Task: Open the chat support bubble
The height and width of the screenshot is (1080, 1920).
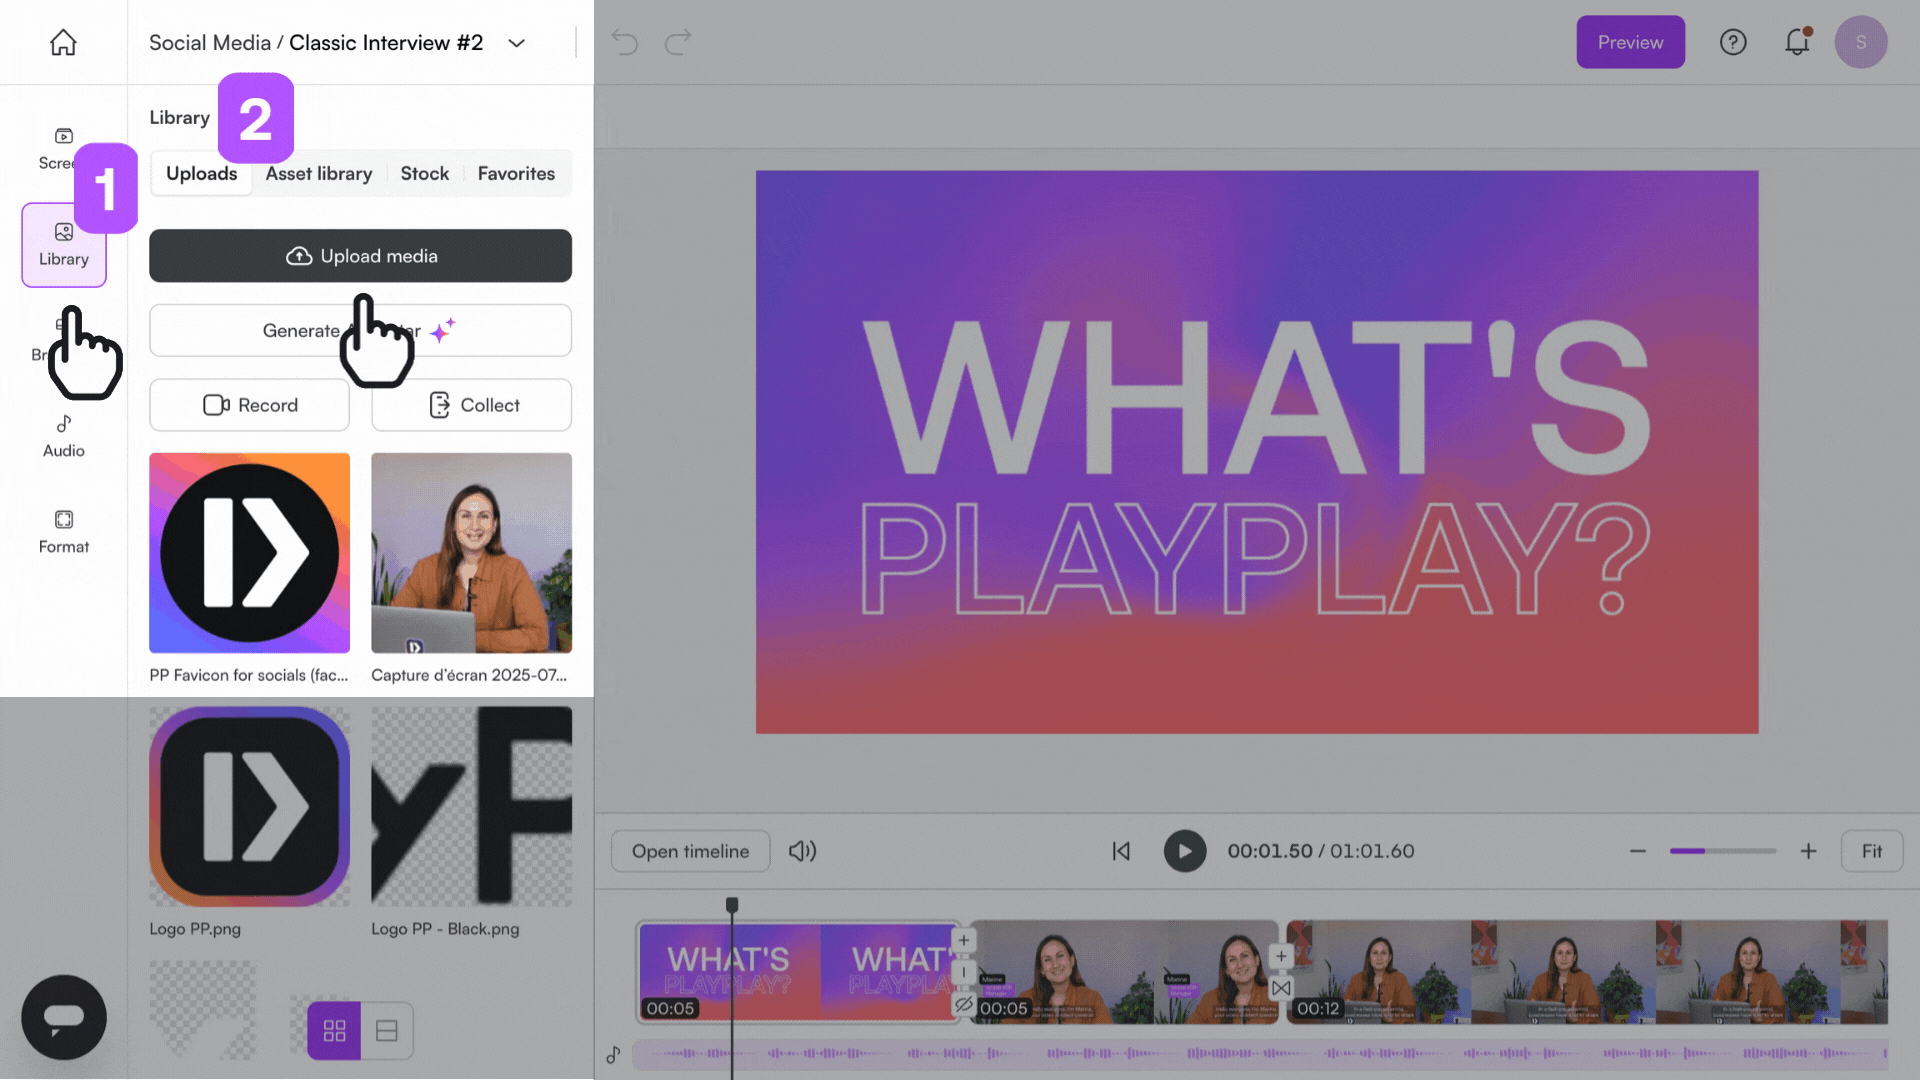Action: (x=63, y=1017)
